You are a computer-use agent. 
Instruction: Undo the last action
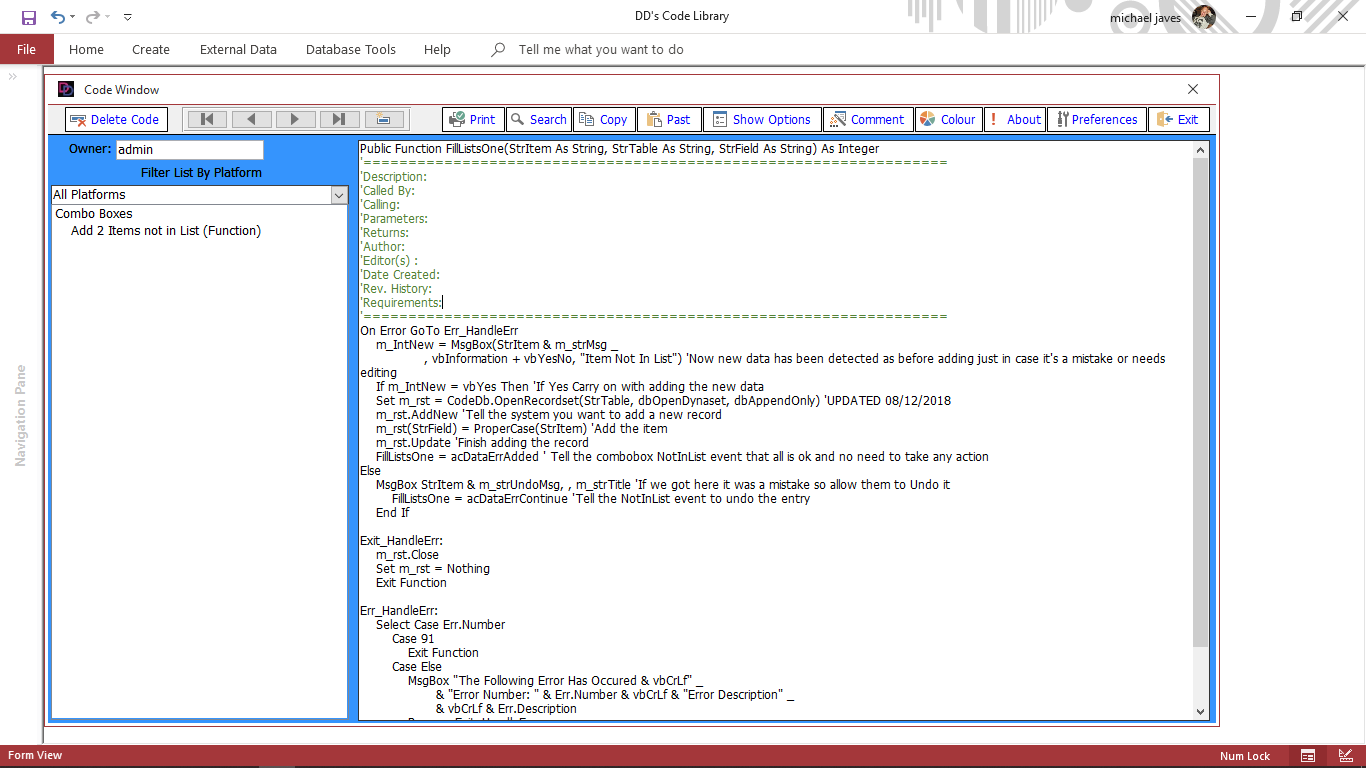pyautogui.click(x=57, y=17)
